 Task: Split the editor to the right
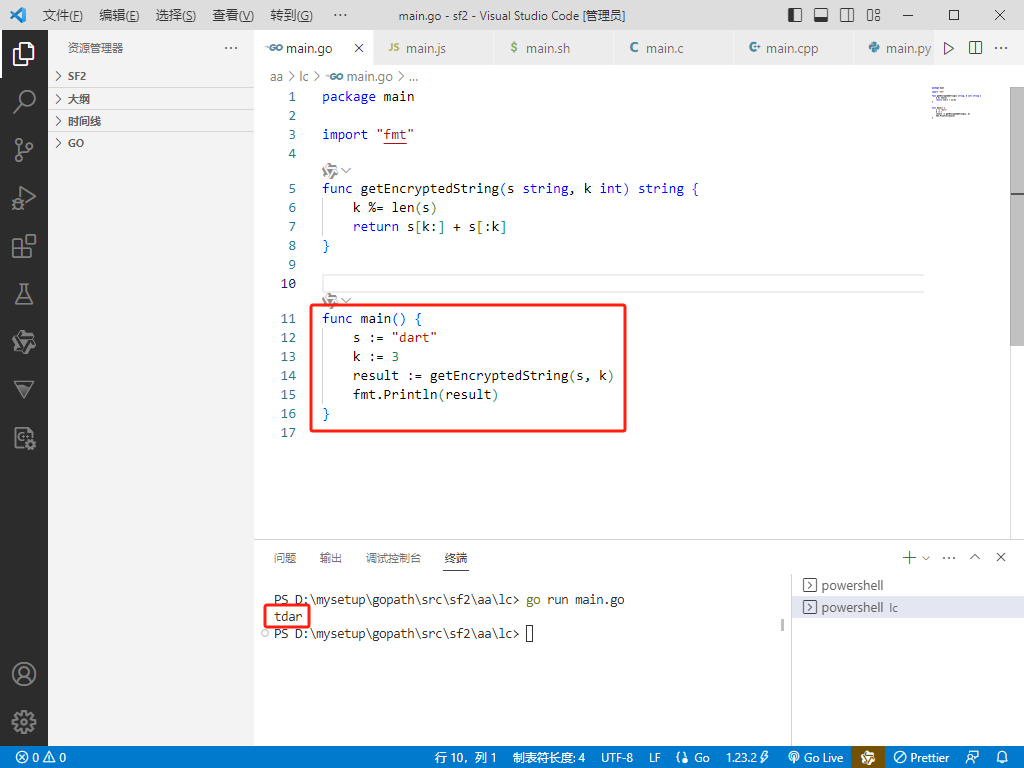click(x=976, y=48)
